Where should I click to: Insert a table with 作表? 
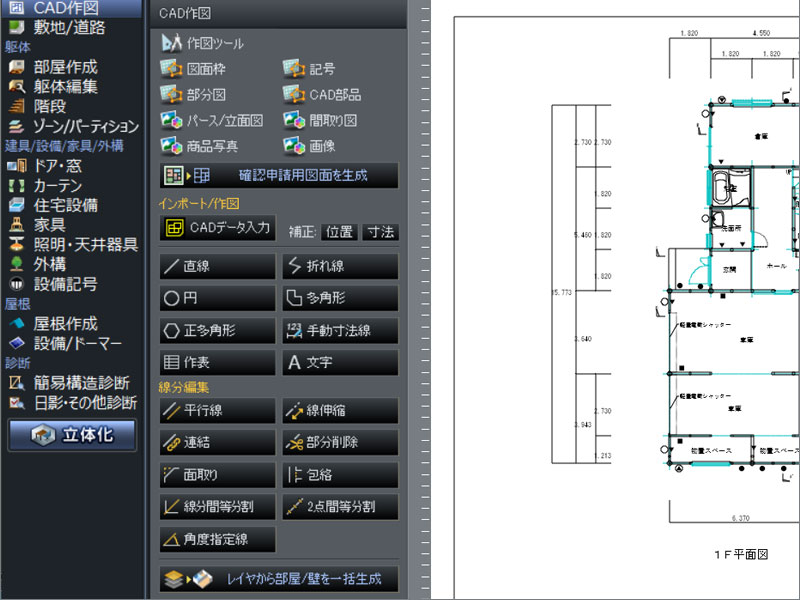click(217, 362)
